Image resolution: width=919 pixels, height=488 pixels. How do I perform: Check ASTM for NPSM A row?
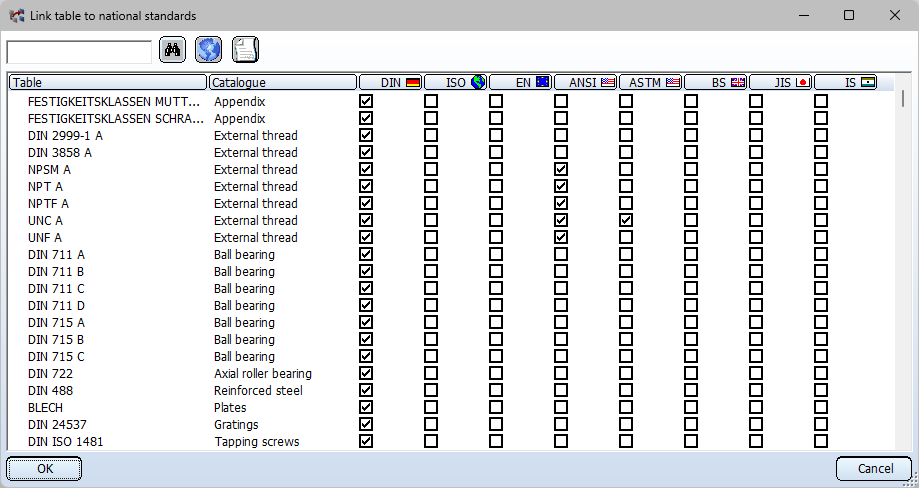click(626, 169)
